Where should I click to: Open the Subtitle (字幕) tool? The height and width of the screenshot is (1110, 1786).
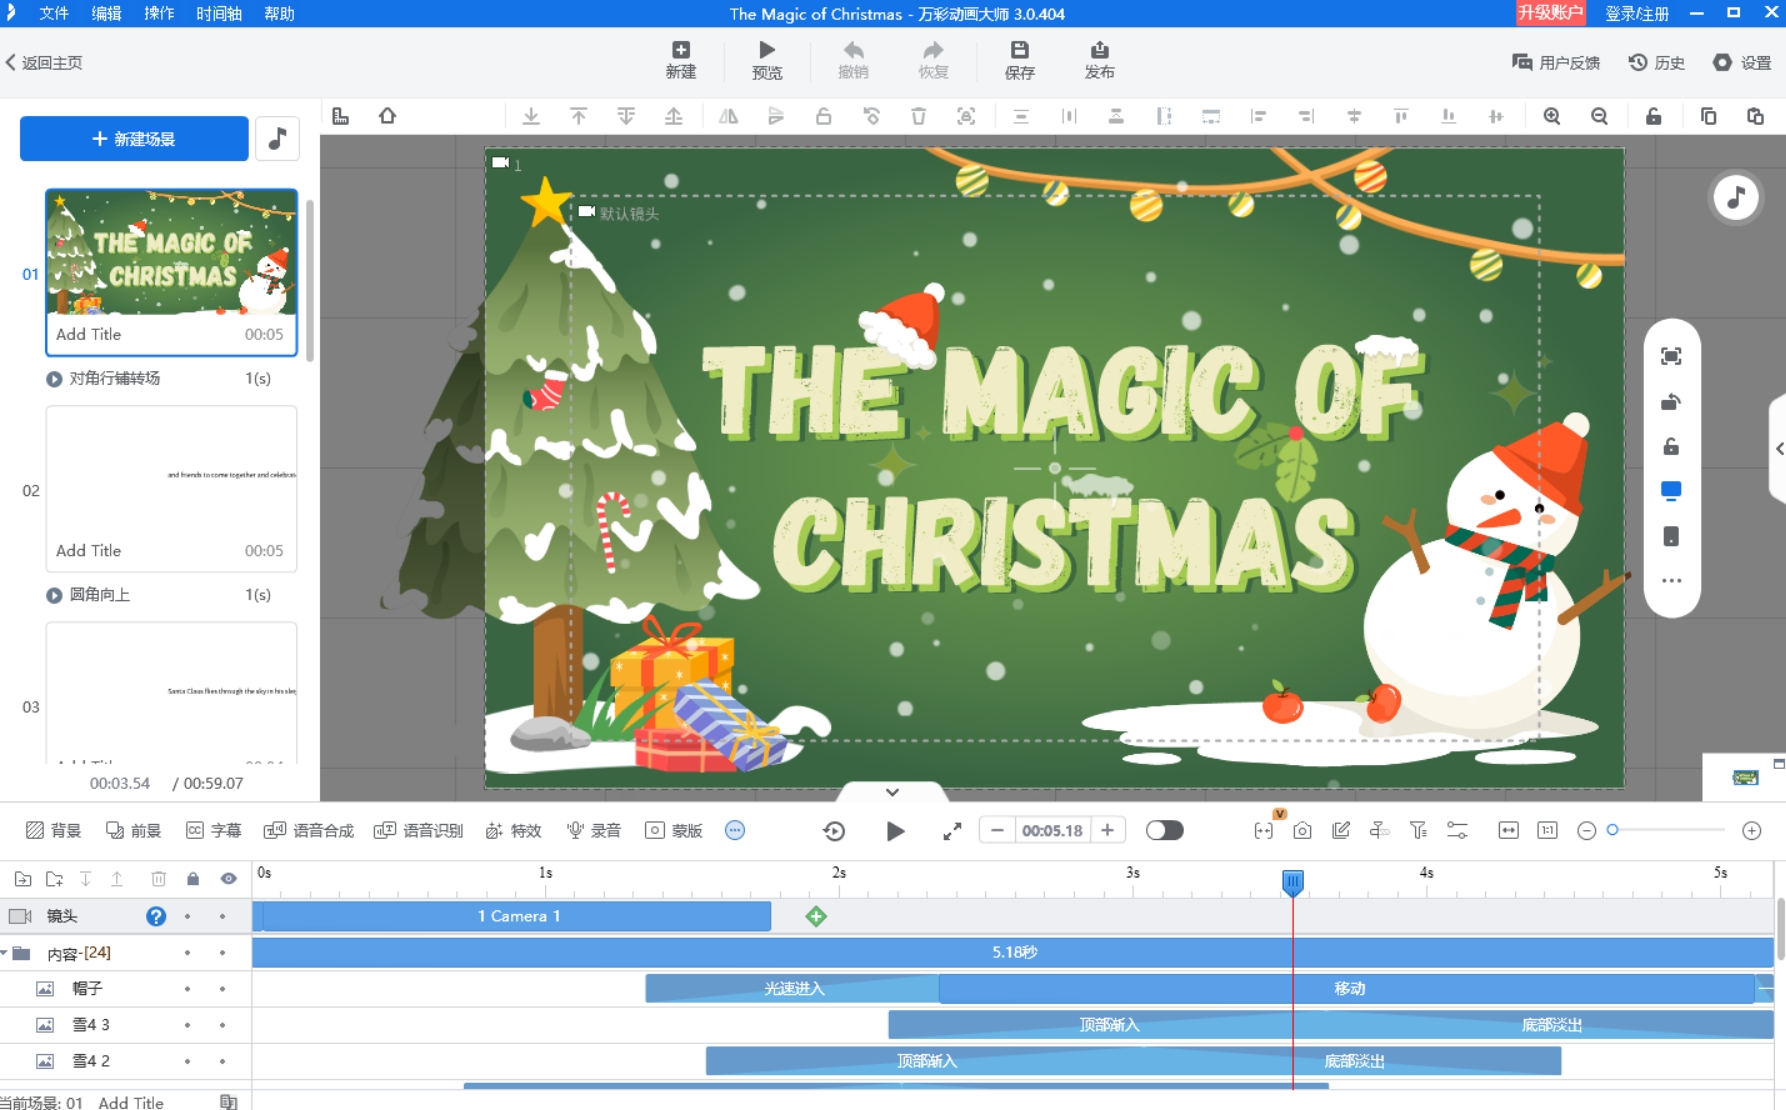[x=213, y=831]
